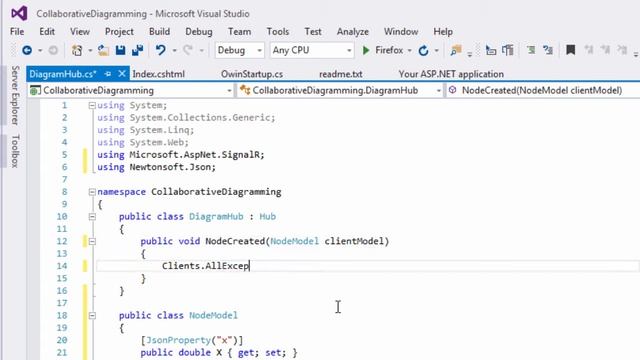
Task: Click the Next Bookmark icon
Action: coord(605,50)
